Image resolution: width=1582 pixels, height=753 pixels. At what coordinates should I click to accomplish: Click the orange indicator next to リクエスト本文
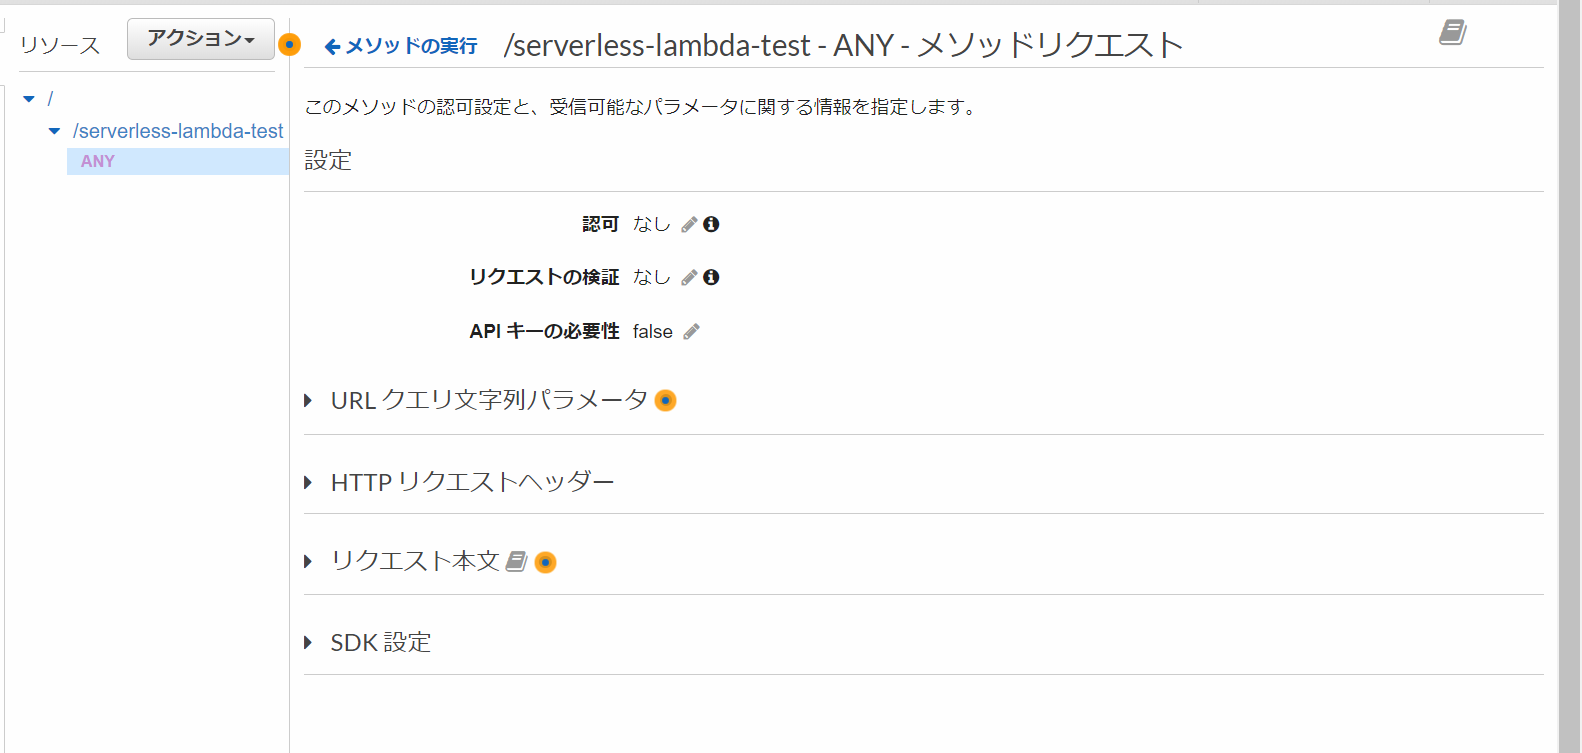(x=545, y=562)
